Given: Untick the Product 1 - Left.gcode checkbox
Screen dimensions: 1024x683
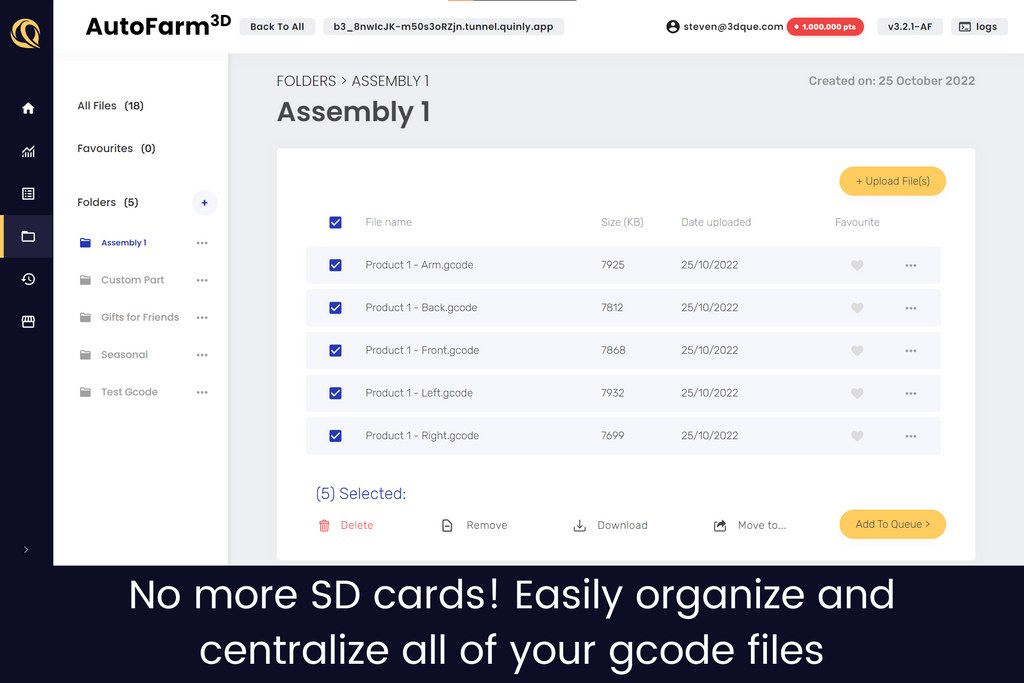Looking at the screenshot, I should [x=335, y=393].
